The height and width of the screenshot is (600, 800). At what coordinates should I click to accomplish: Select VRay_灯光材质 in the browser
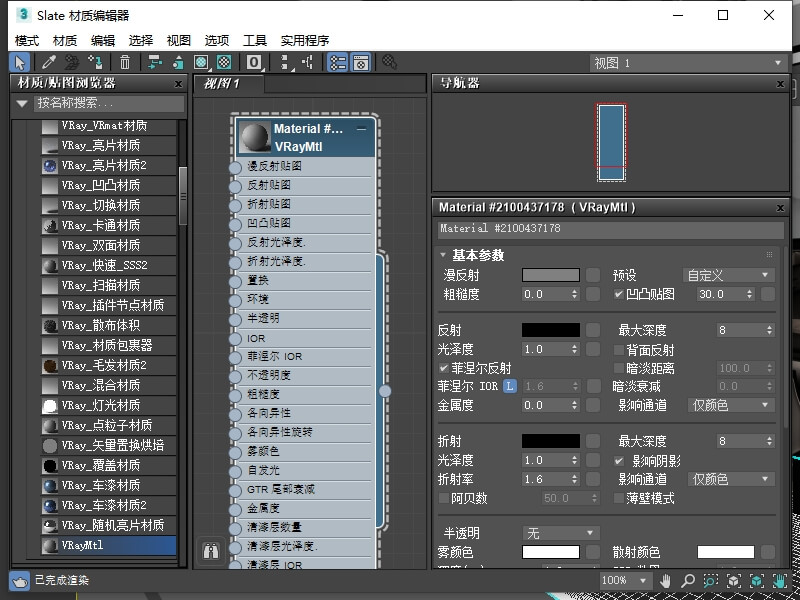pos(109,405)
